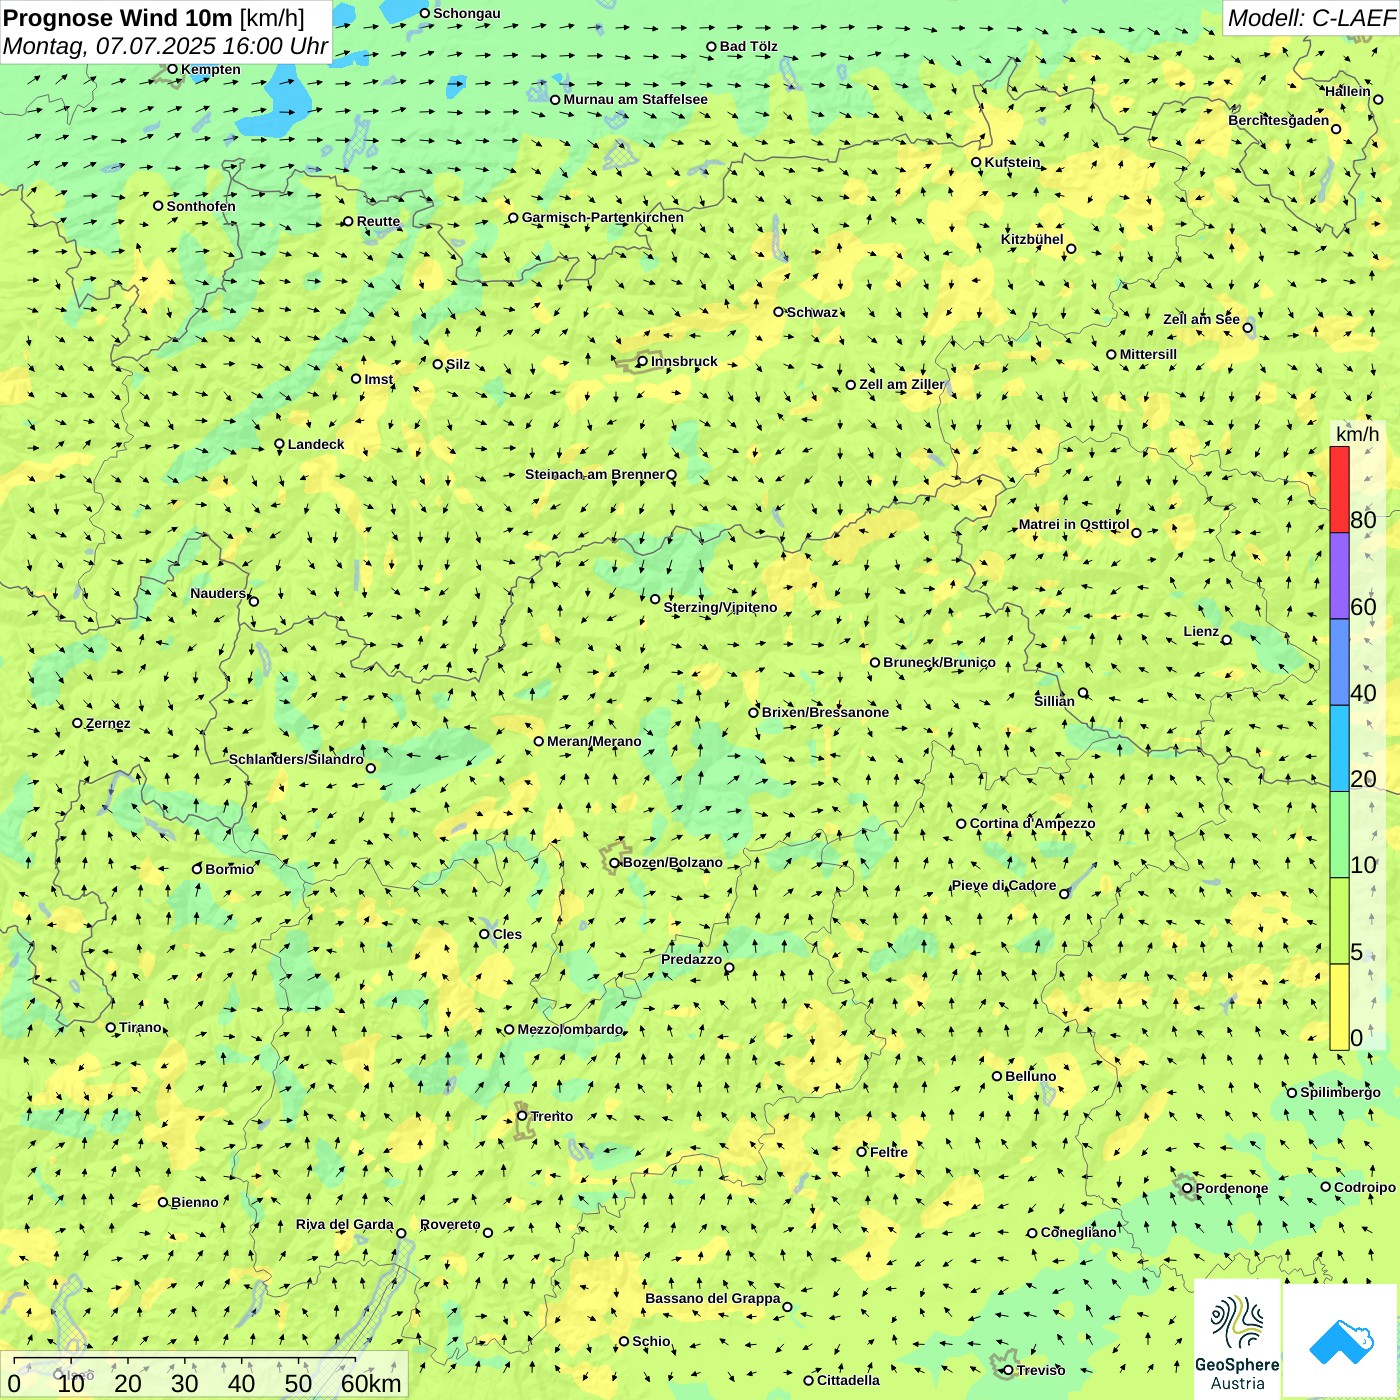Click the 'Mittersill' label
Screen dimensions: 1400x1400
point(1148,354)
